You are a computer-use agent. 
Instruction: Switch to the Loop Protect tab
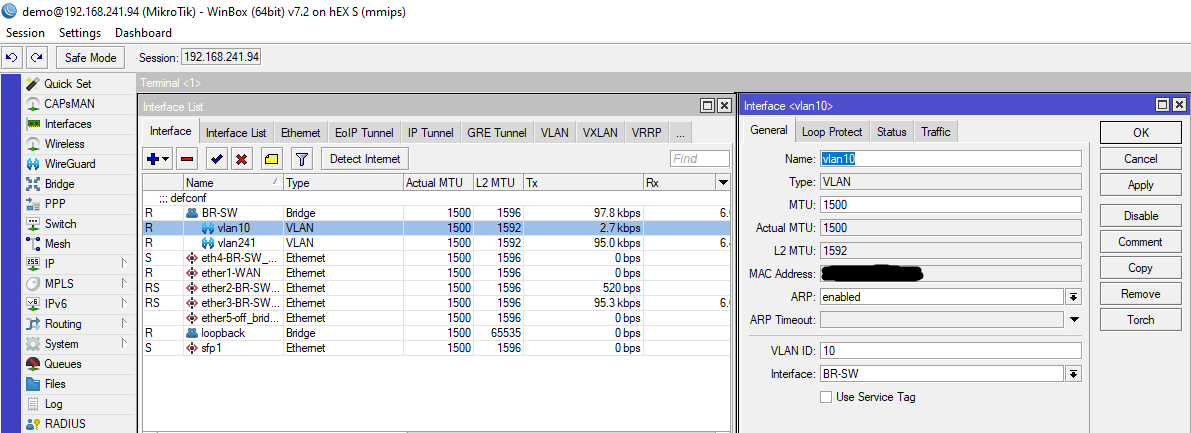tap(832, 132)
